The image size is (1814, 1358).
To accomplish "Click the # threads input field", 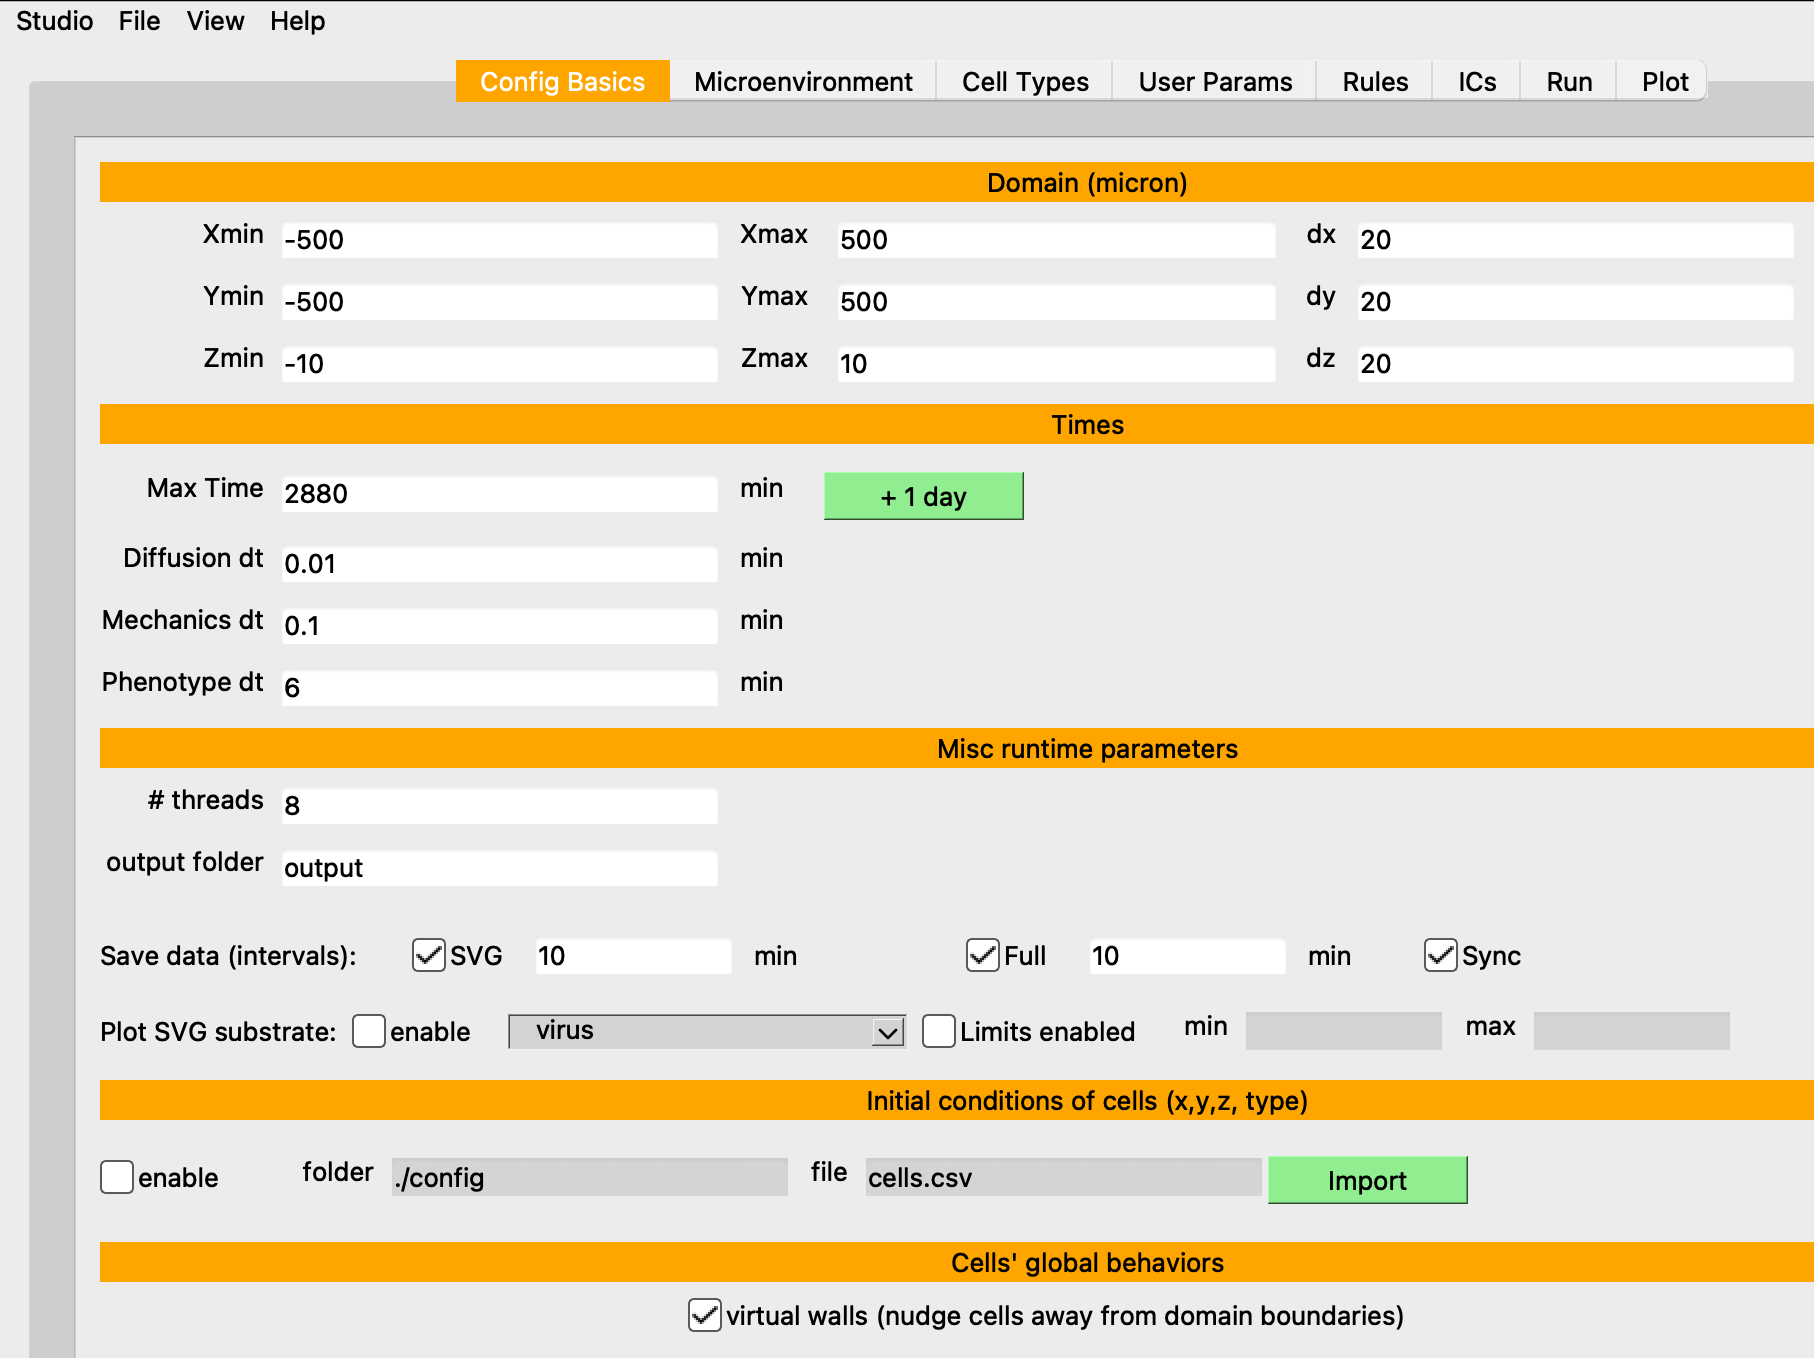I will coord(499,806).
